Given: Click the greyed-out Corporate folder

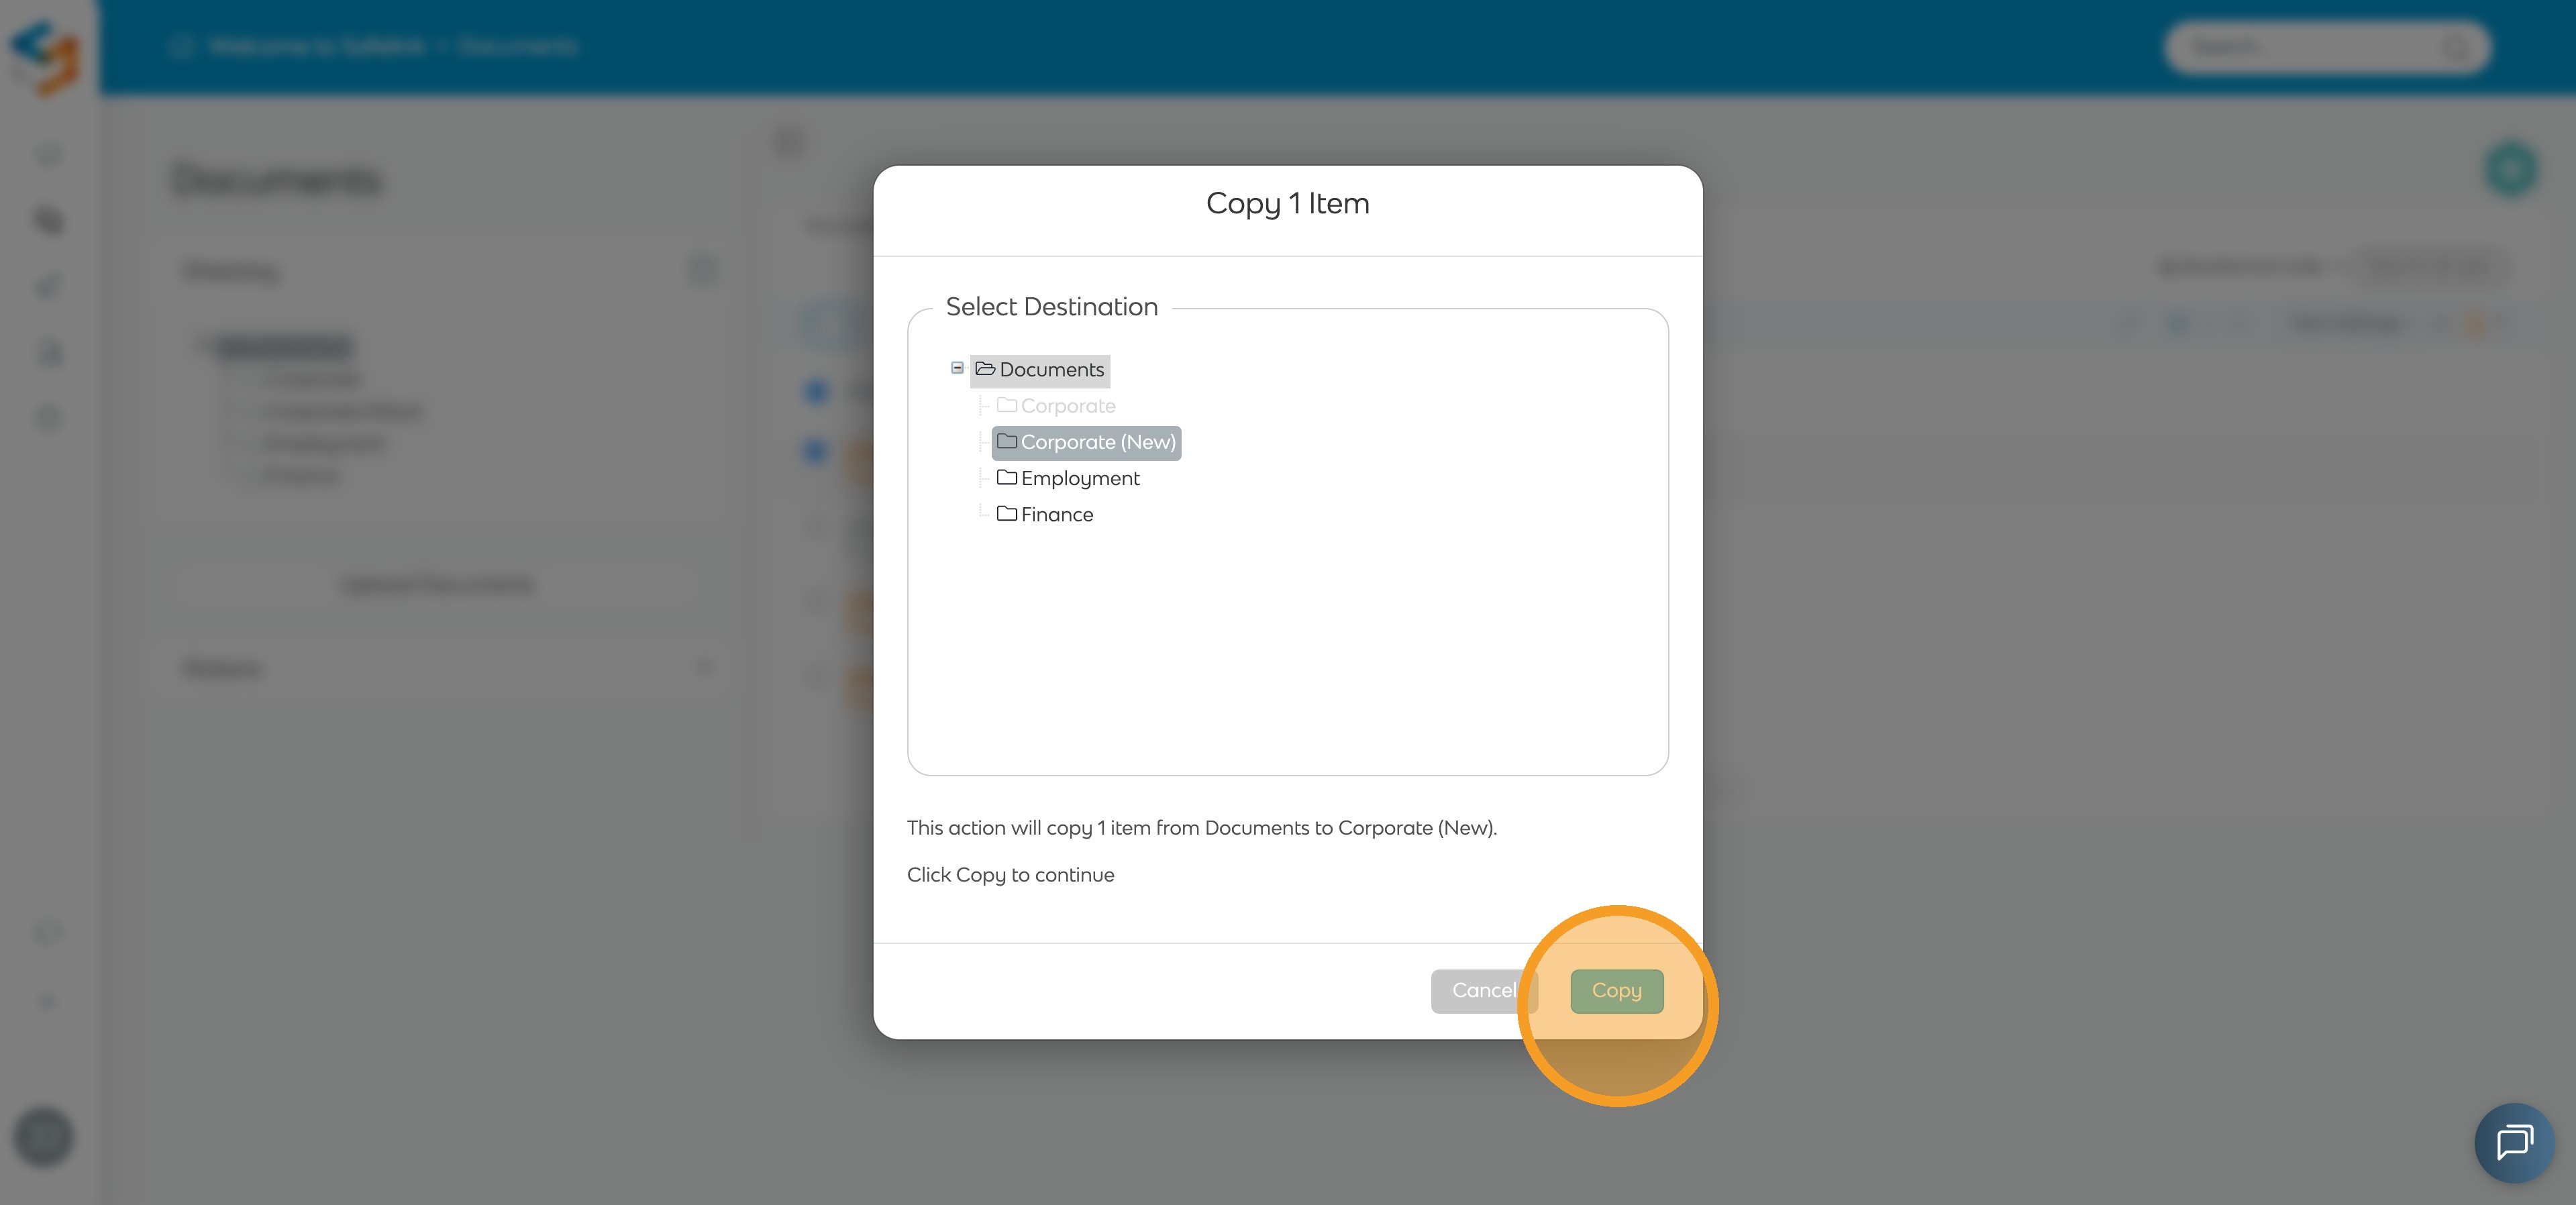Looking at the screenshot, I should click(x=1067, y=406).
